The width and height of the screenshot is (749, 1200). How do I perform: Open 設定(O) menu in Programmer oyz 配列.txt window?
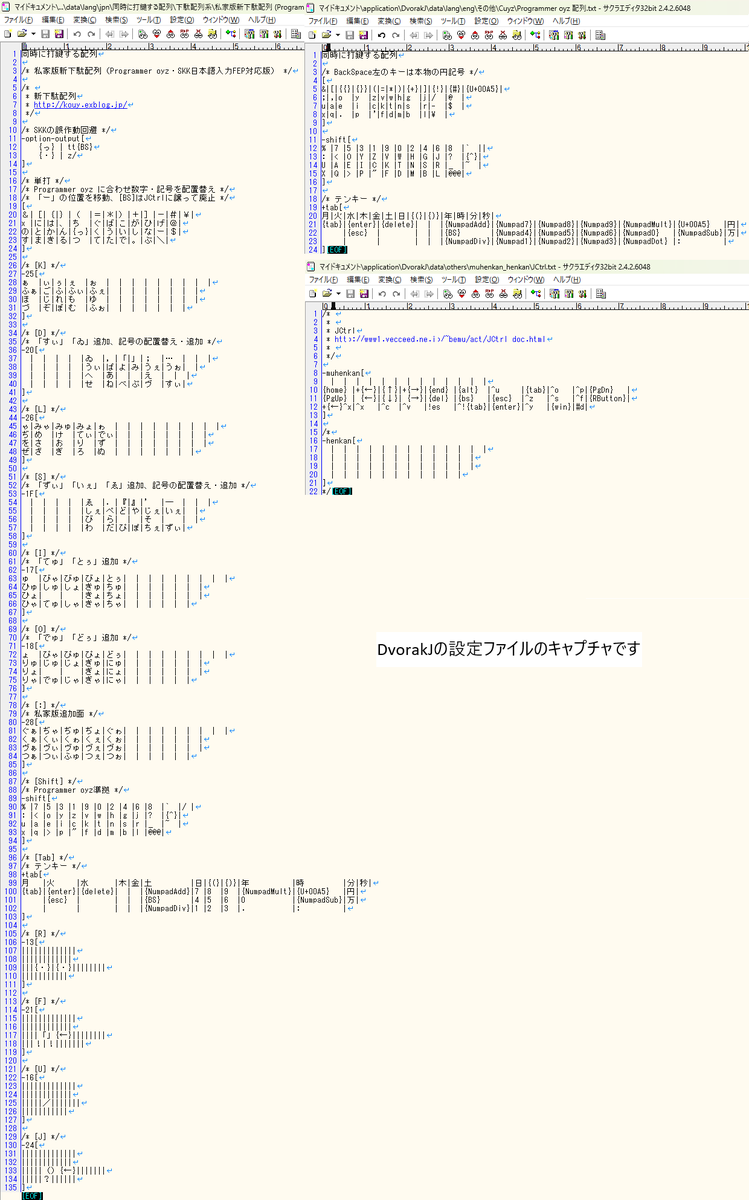[x=486, y=20]
